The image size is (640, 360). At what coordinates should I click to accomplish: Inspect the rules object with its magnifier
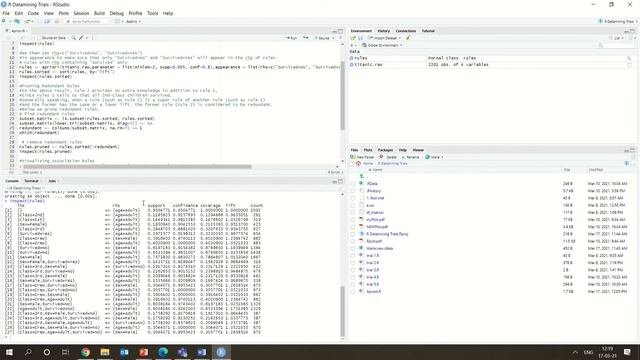(629, 58)
